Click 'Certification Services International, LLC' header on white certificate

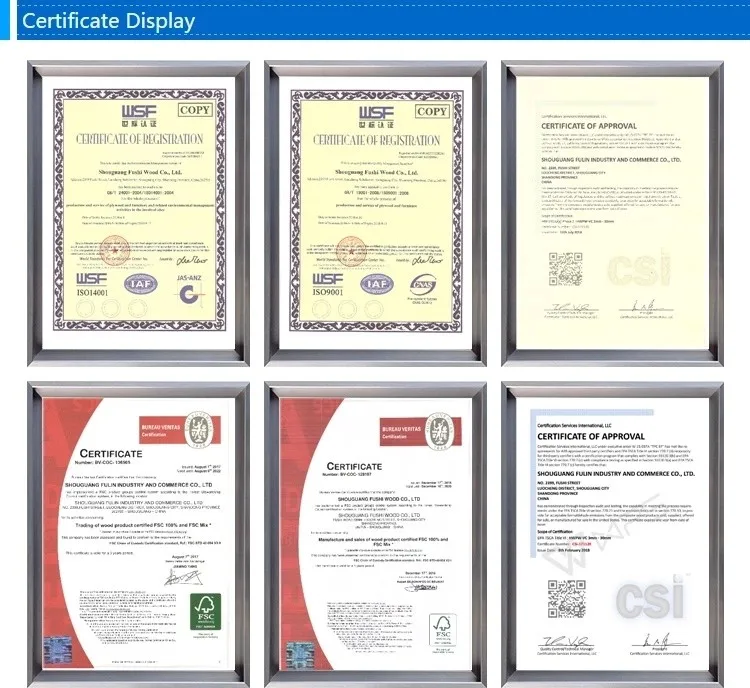tap(574, 425)
